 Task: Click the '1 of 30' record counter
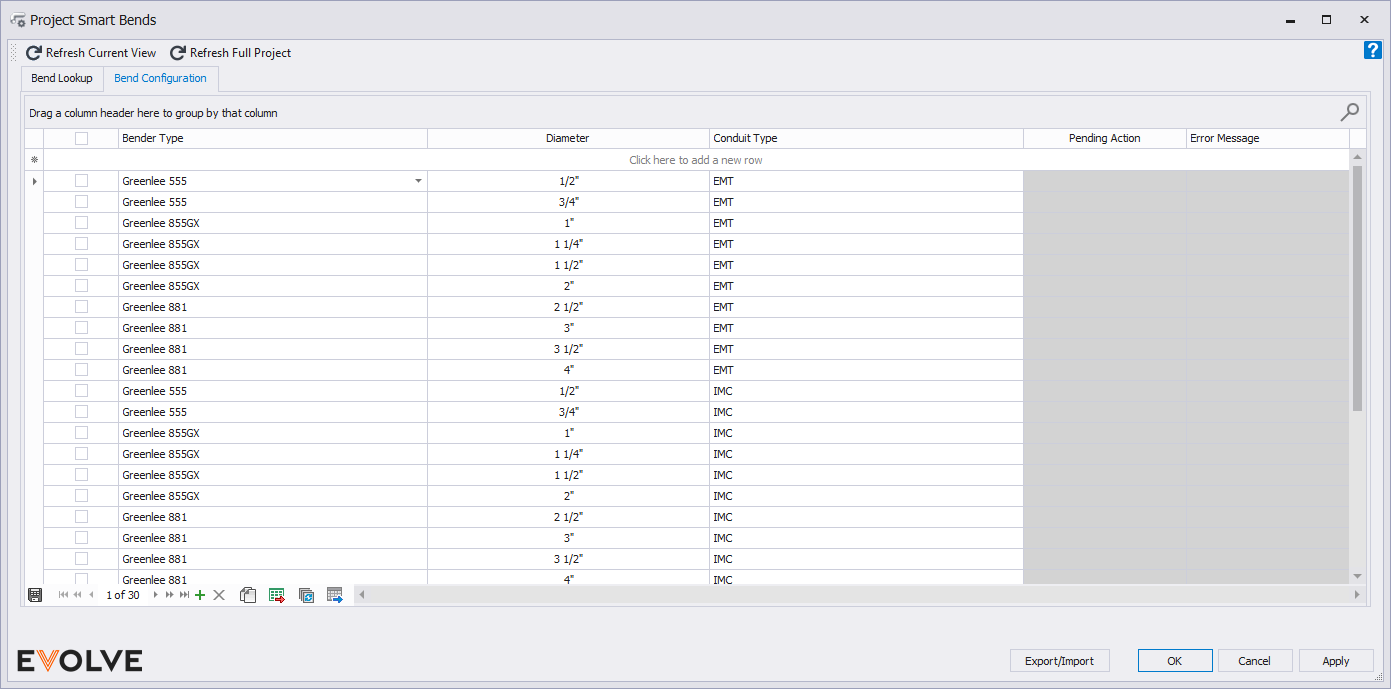(x=123, y=595)
